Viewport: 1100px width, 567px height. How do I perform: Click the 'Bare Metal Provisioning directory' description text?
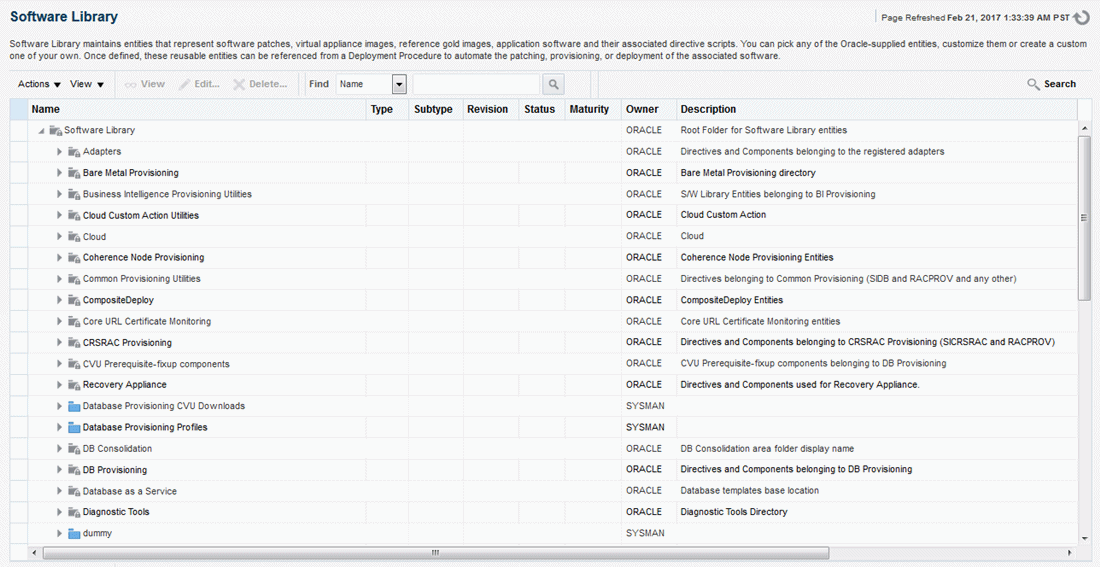pos(748,173)
